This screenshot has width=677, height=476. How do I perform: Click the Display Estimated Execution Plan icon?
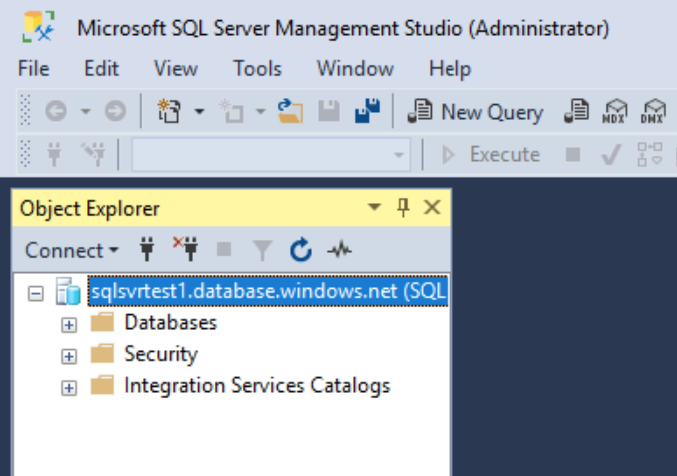(650, 154)
